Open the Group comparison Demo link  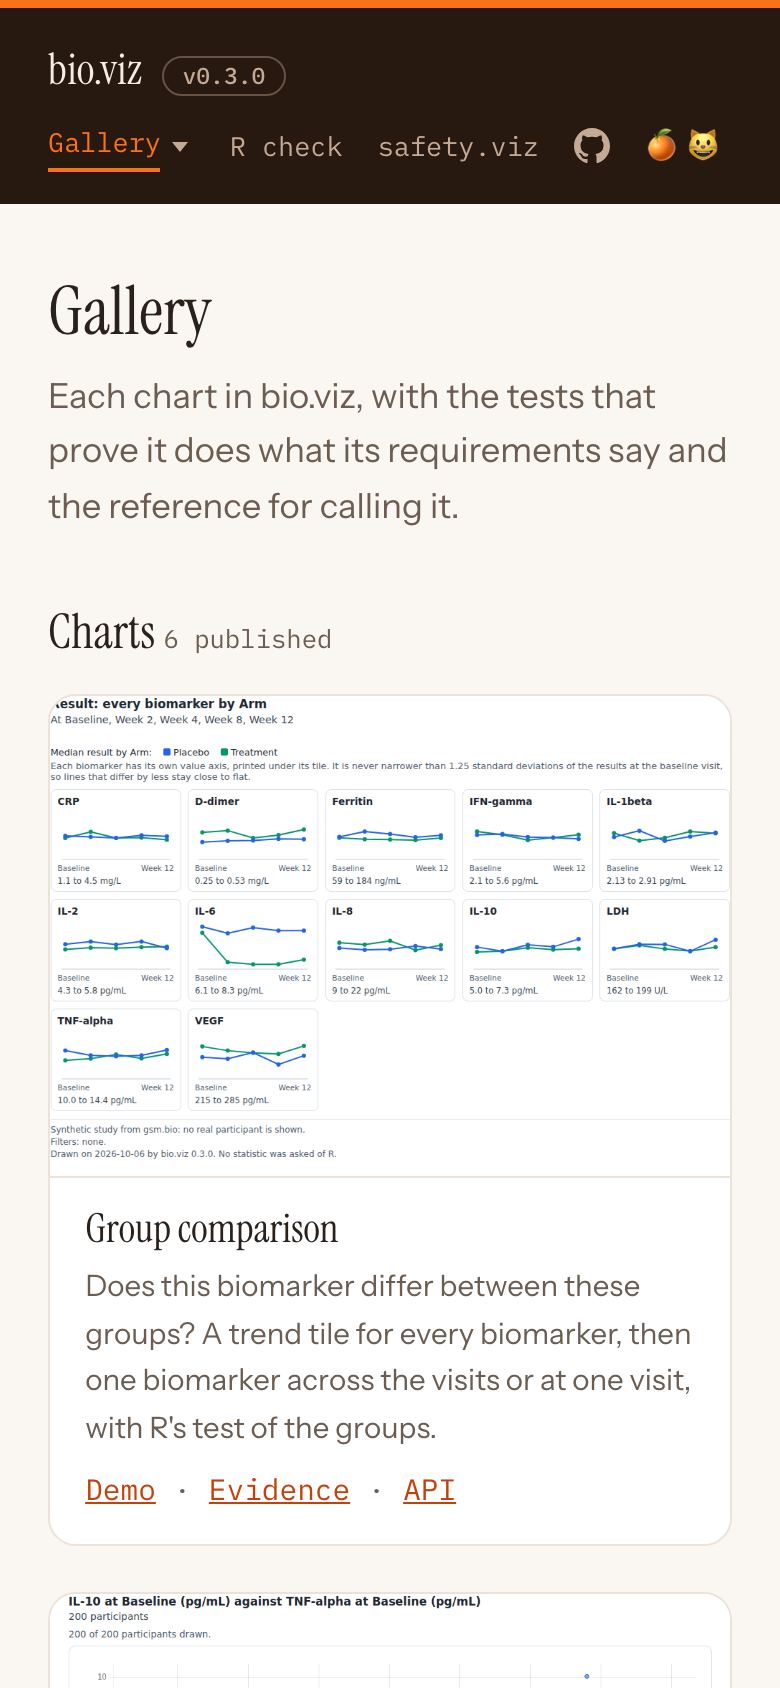121,1490
